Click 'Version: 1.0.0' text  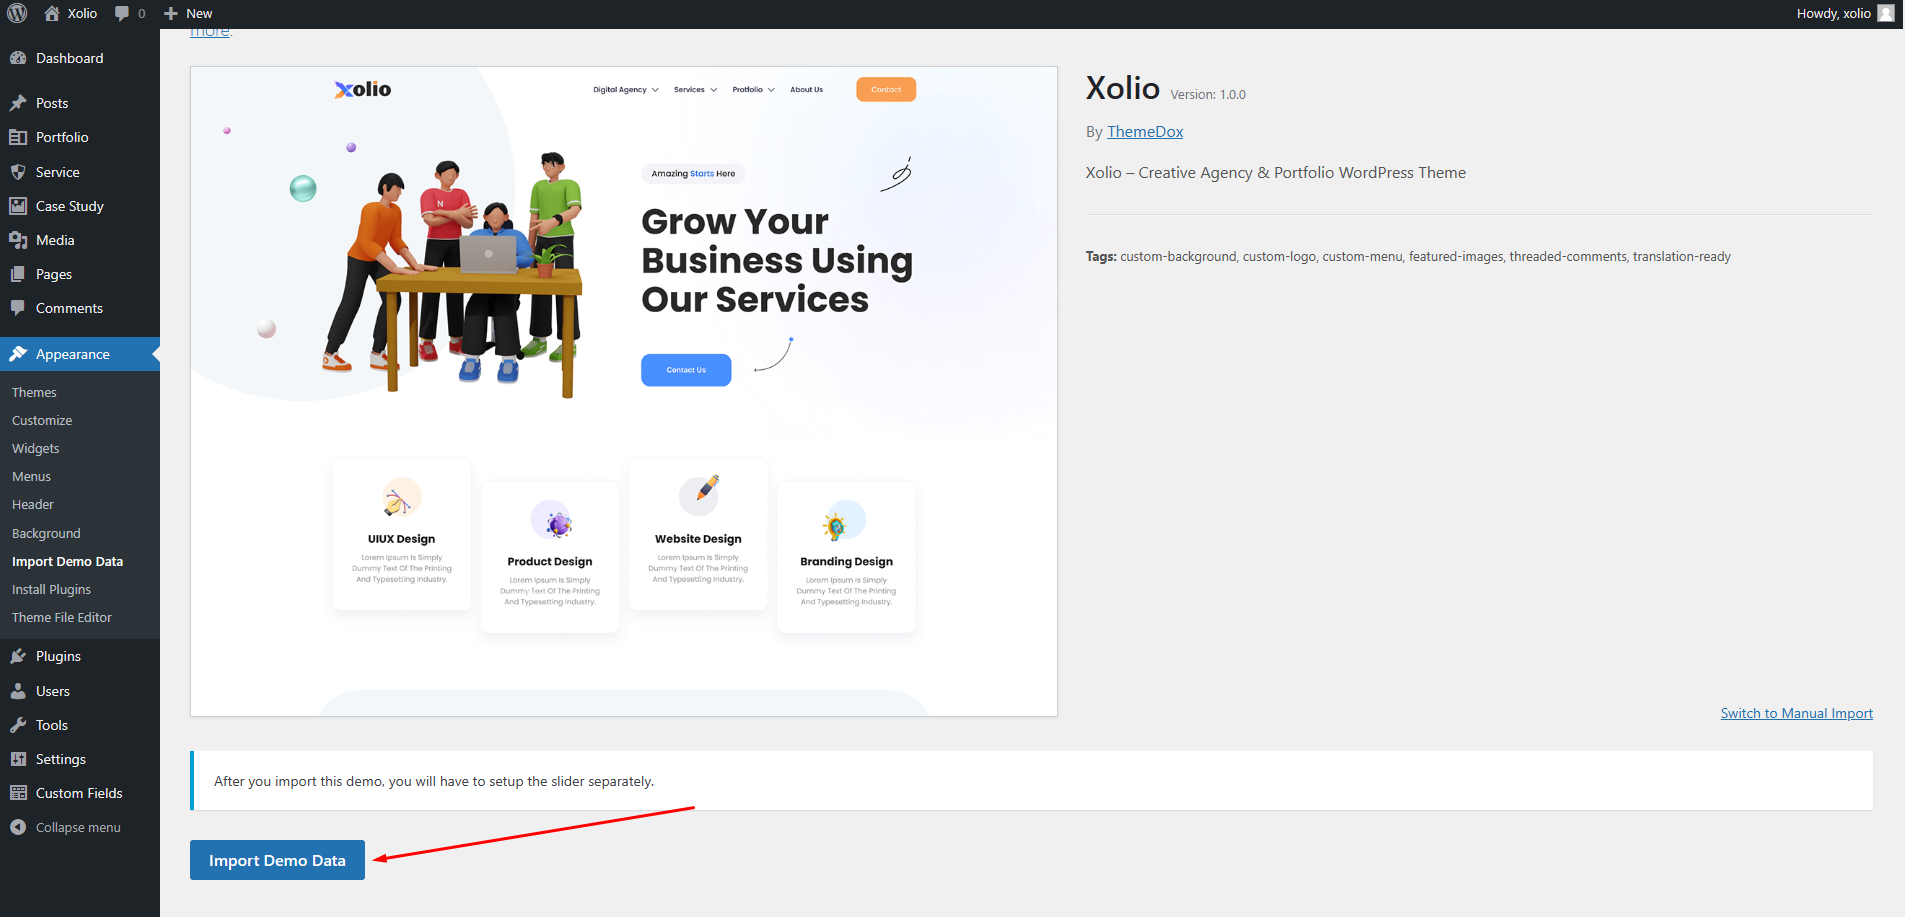(x=1208, y=95)
